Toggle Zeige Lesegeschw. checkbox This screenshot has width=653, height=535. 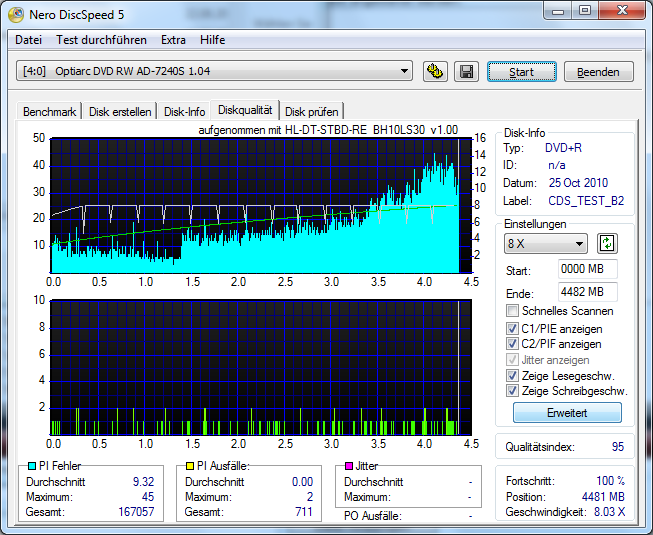pos(512,376)
